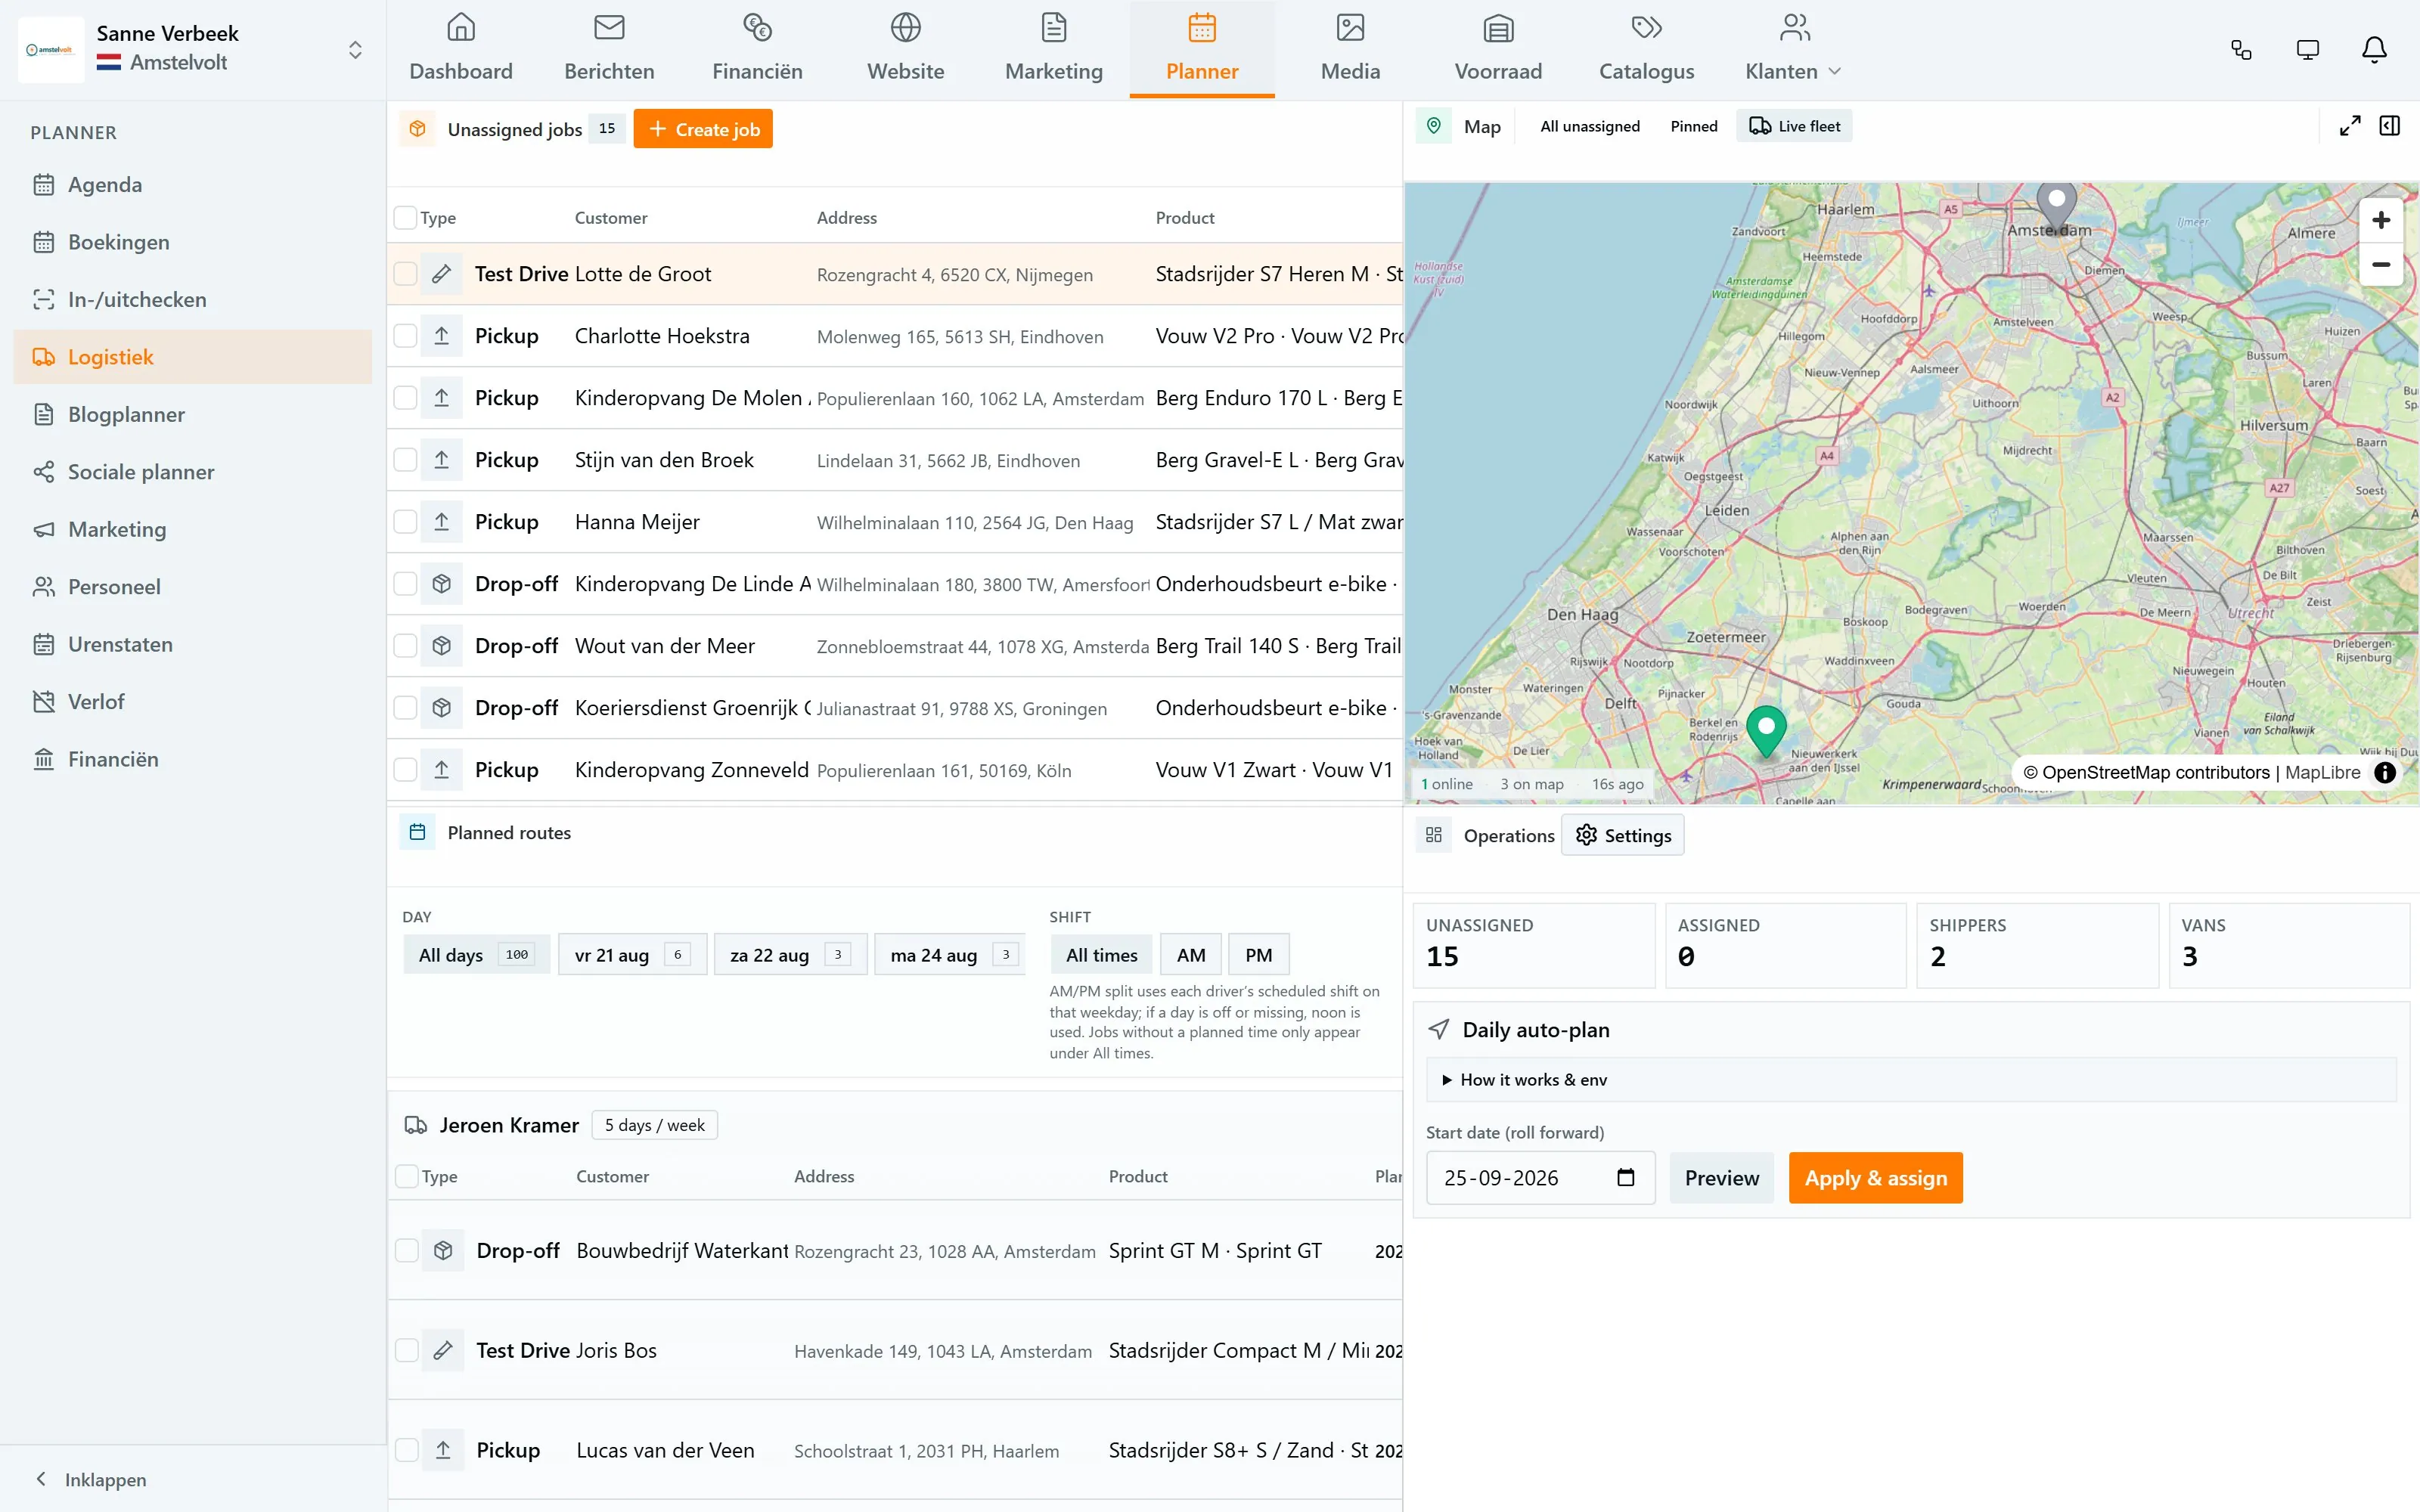Open the Voorraad tab

point(1497,49)
